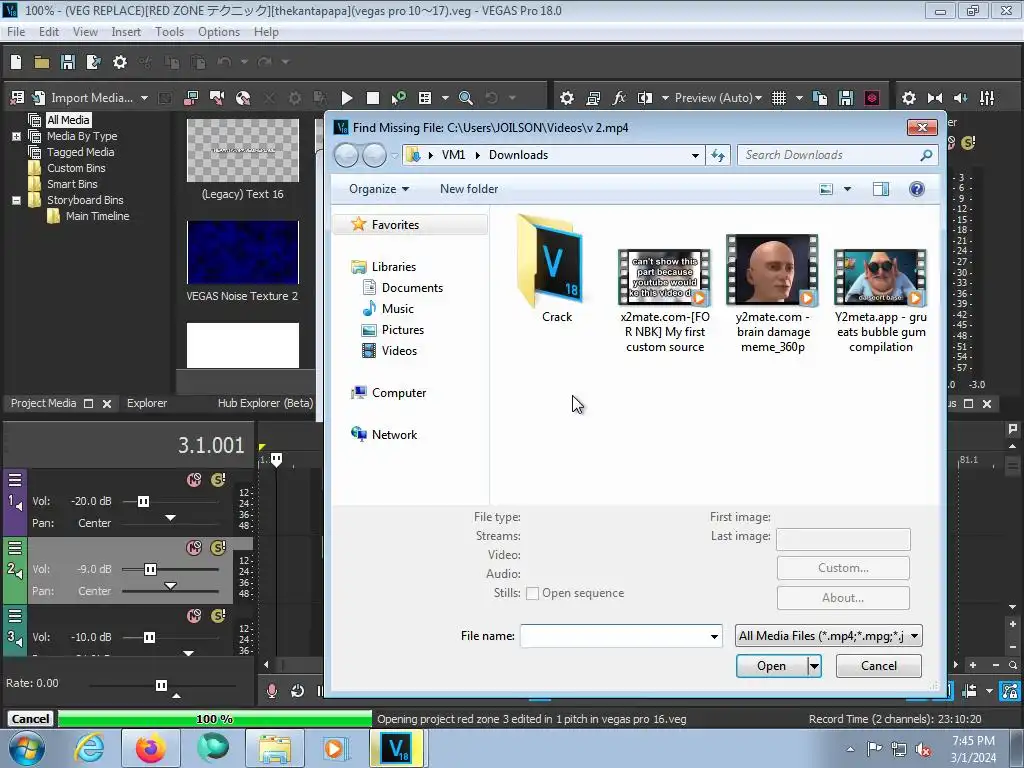Open the Project Media search magnifier
The width and height of the screenshot is (1024, 768).
coord(466,98)
